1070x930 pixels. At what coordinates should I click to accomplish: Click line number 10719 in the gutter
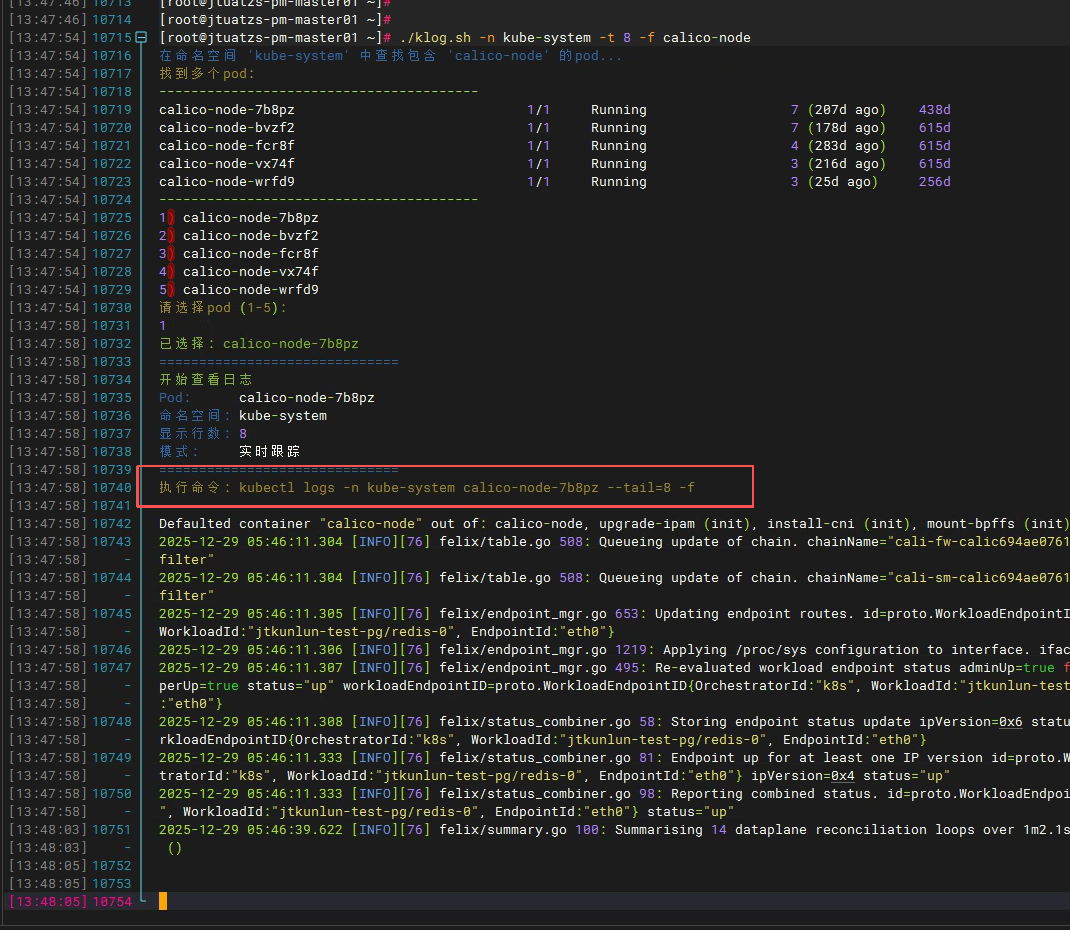112,110
